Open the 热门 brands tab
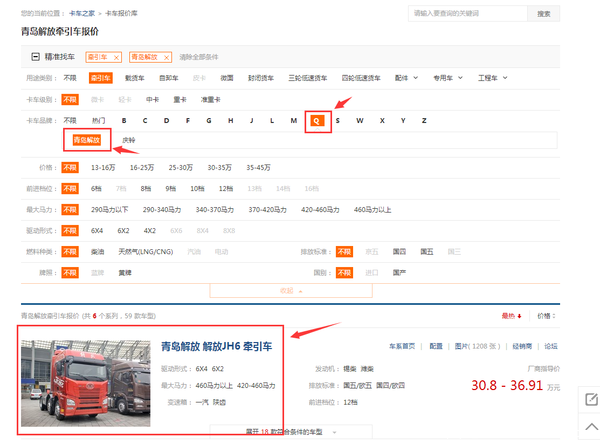 98,121
